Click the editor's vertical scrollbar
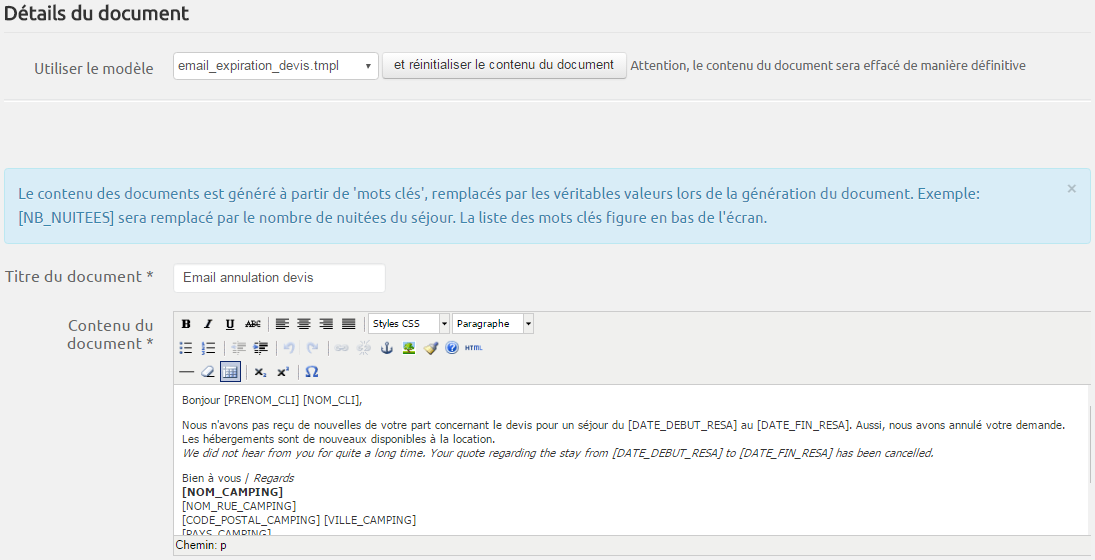1095x560 pixels. coord(1089,460)
